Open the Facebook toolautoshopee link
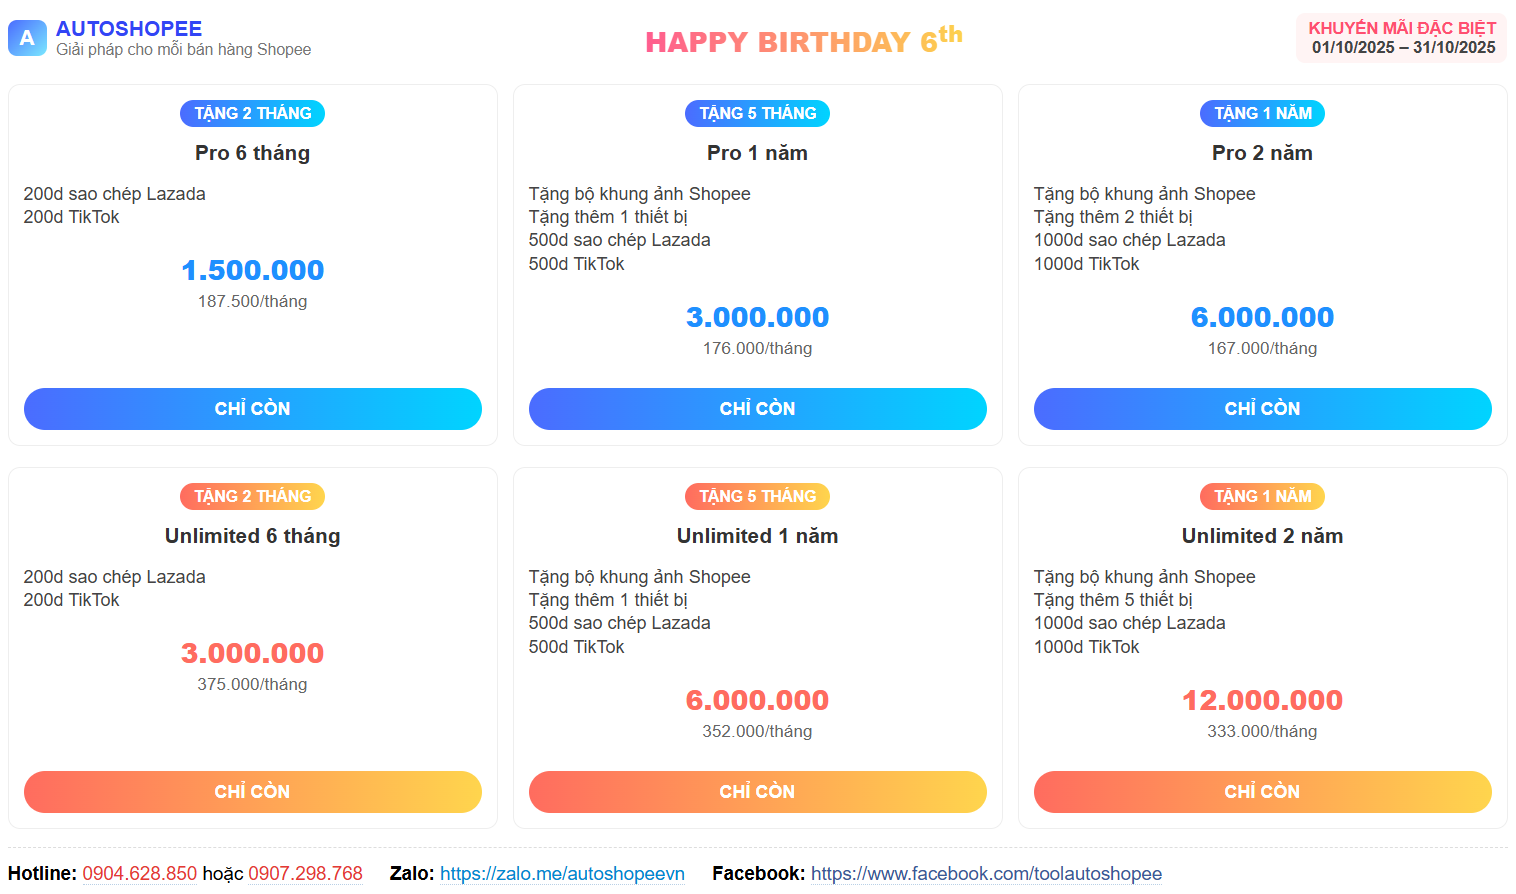 pos(986,874)
